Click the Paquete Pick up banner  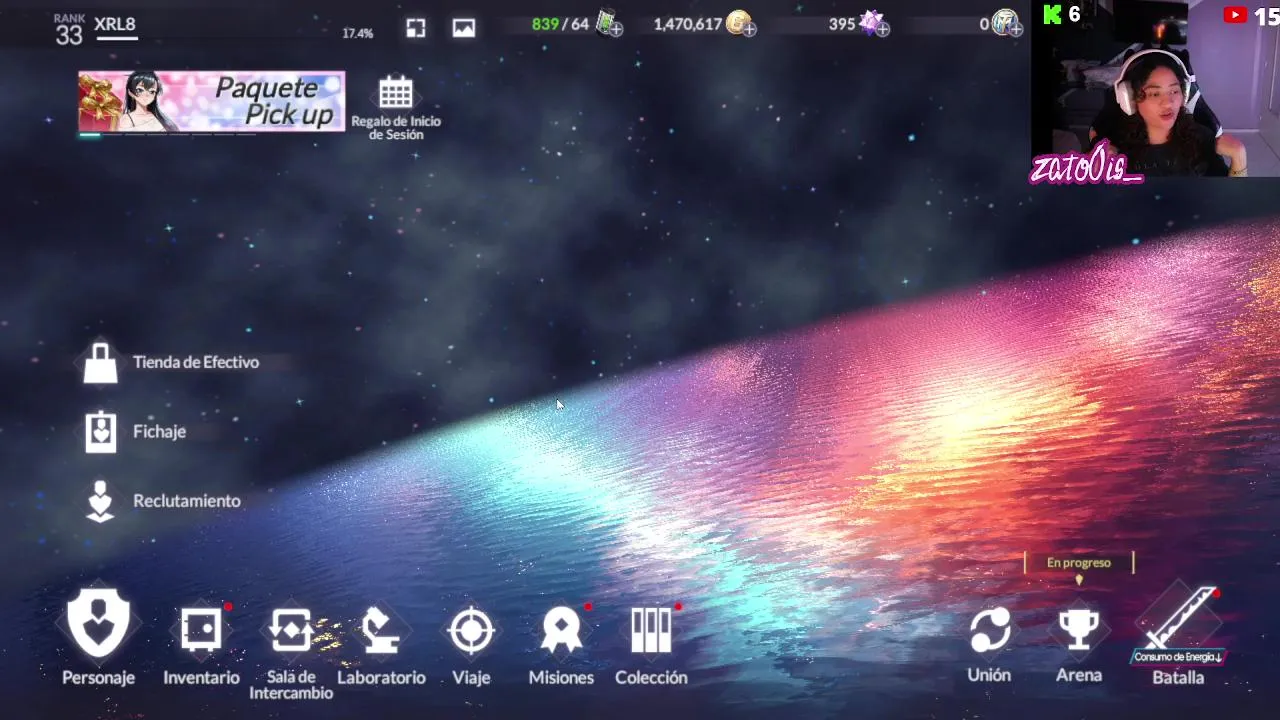[x=212, y=101]
